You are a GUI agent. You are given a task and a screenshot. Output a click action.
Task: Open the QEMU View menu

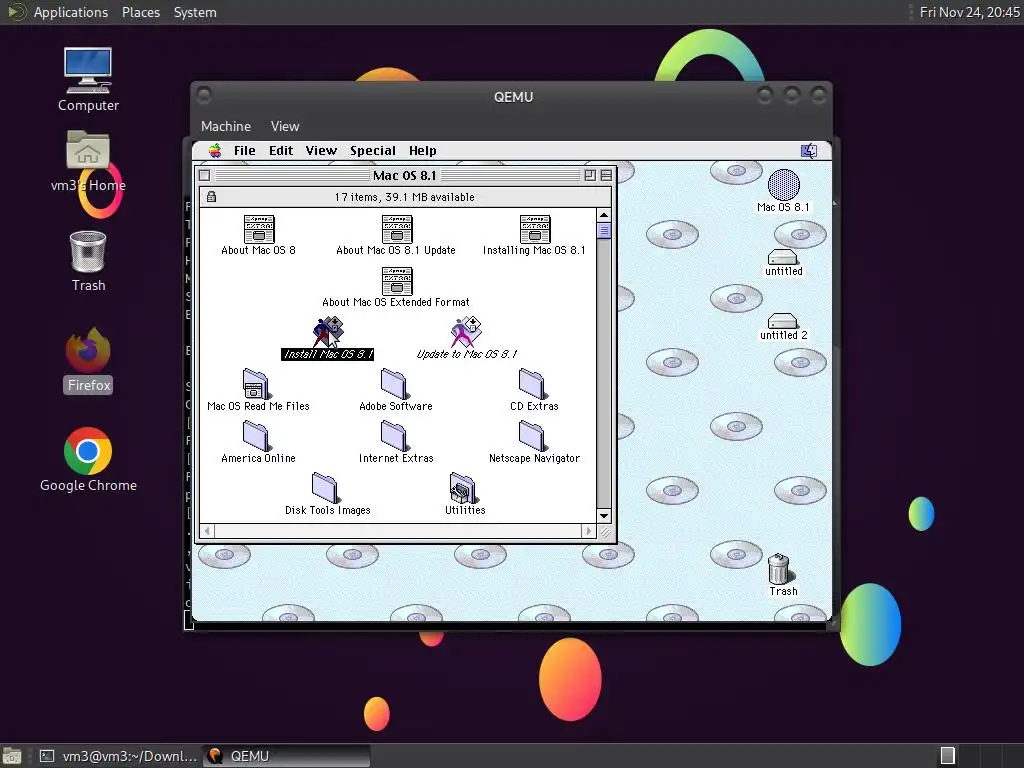coord(285,127)
